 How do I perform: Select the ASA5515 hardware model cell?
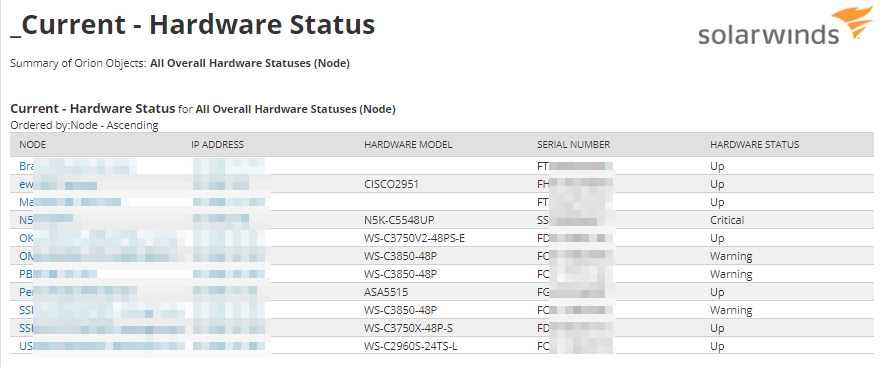(x=386, y=292)
